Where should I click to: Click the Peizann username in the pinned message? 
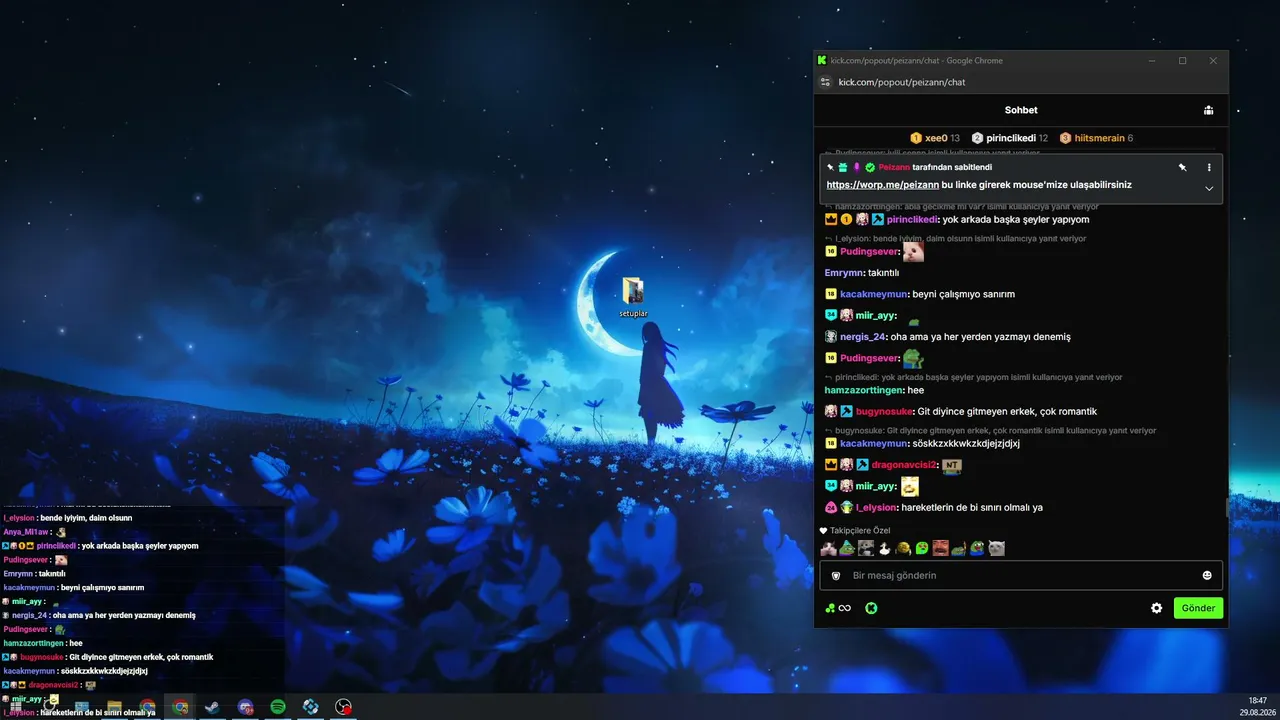894,167
